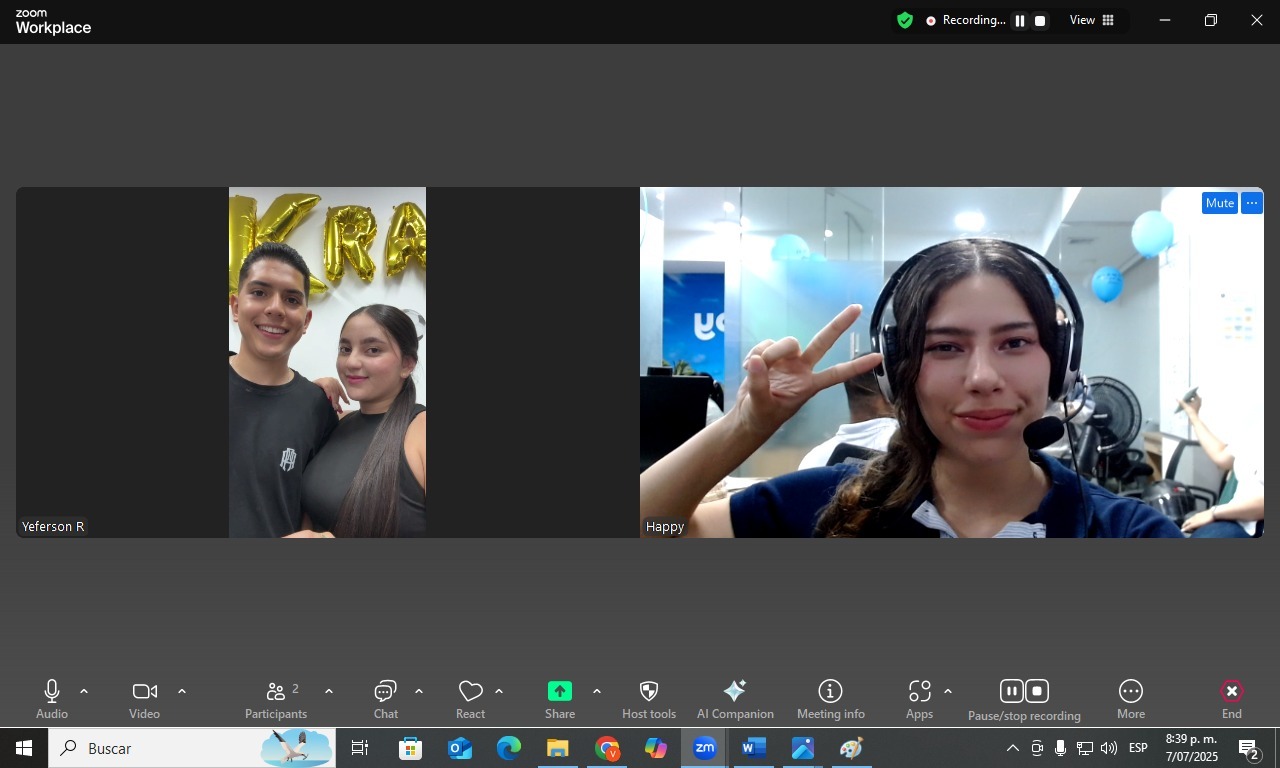1280x768 pixels.
Task: Mute the Happy participant
Action: click(1219, 203)
